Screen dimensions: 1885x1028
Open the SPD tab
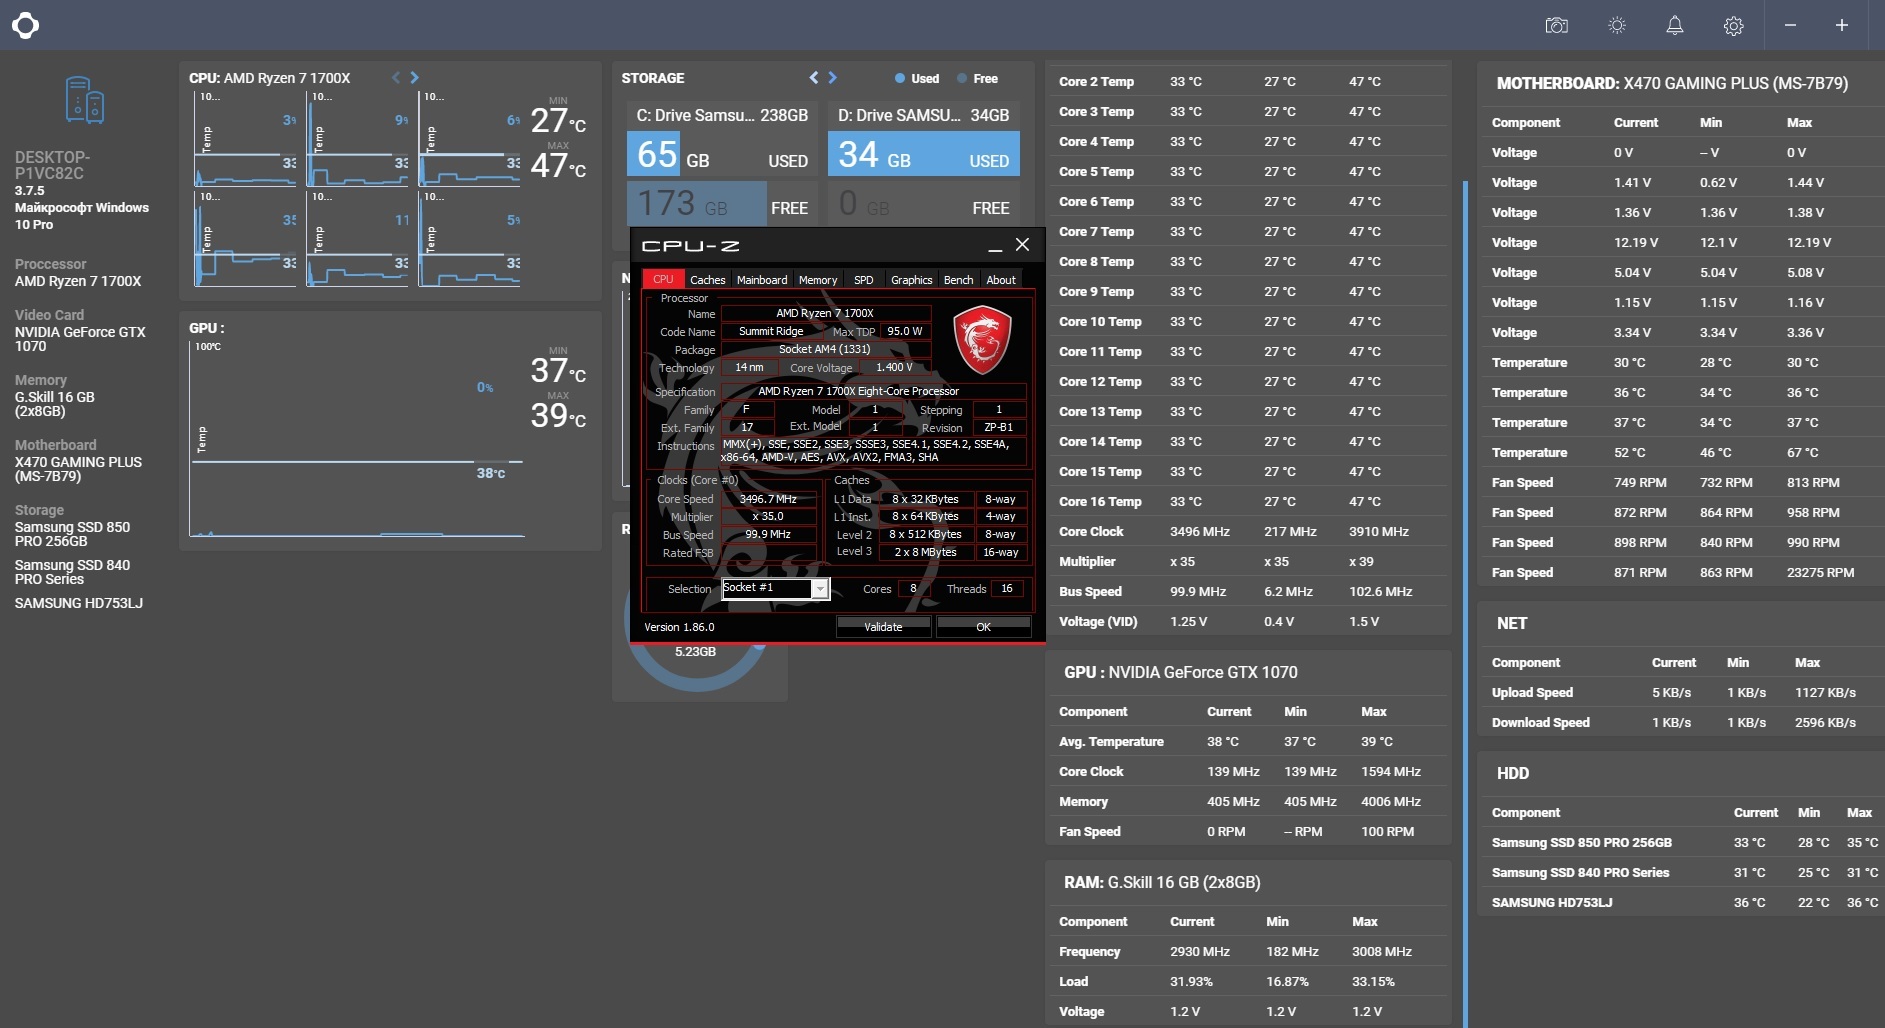(864, 280)
